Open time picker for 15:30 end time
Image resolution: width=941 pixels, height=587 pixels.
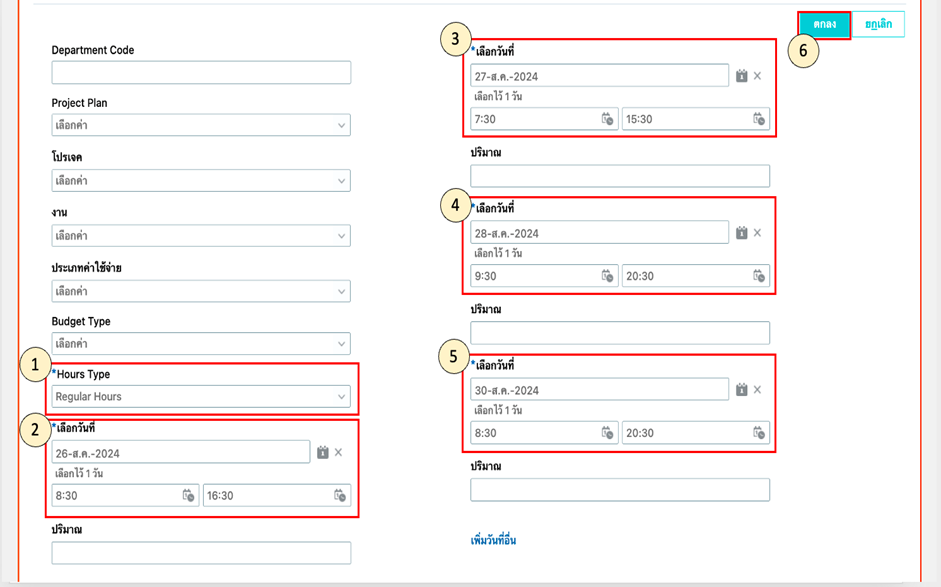(x=759, y=119)
